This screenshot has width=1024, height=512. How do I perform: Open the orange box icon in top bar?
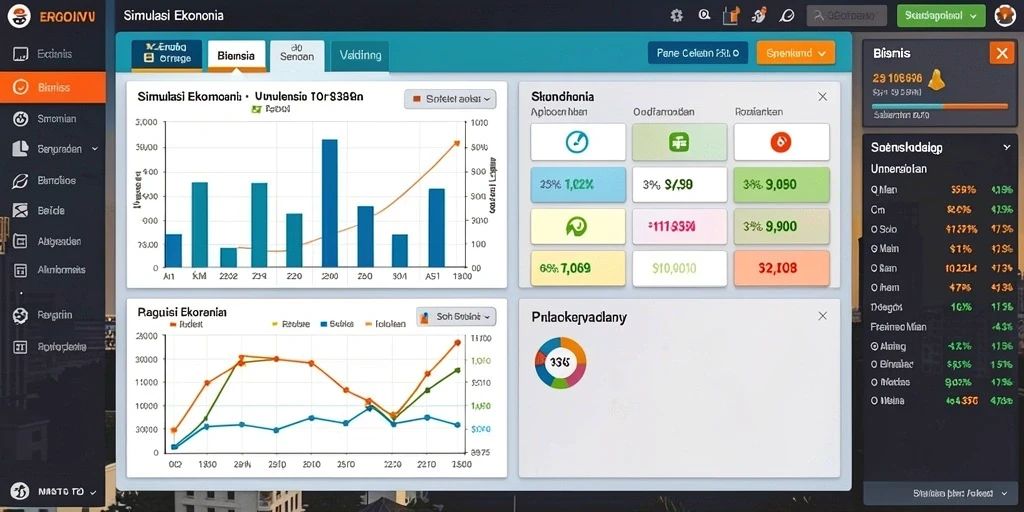(x=731, y=15)
